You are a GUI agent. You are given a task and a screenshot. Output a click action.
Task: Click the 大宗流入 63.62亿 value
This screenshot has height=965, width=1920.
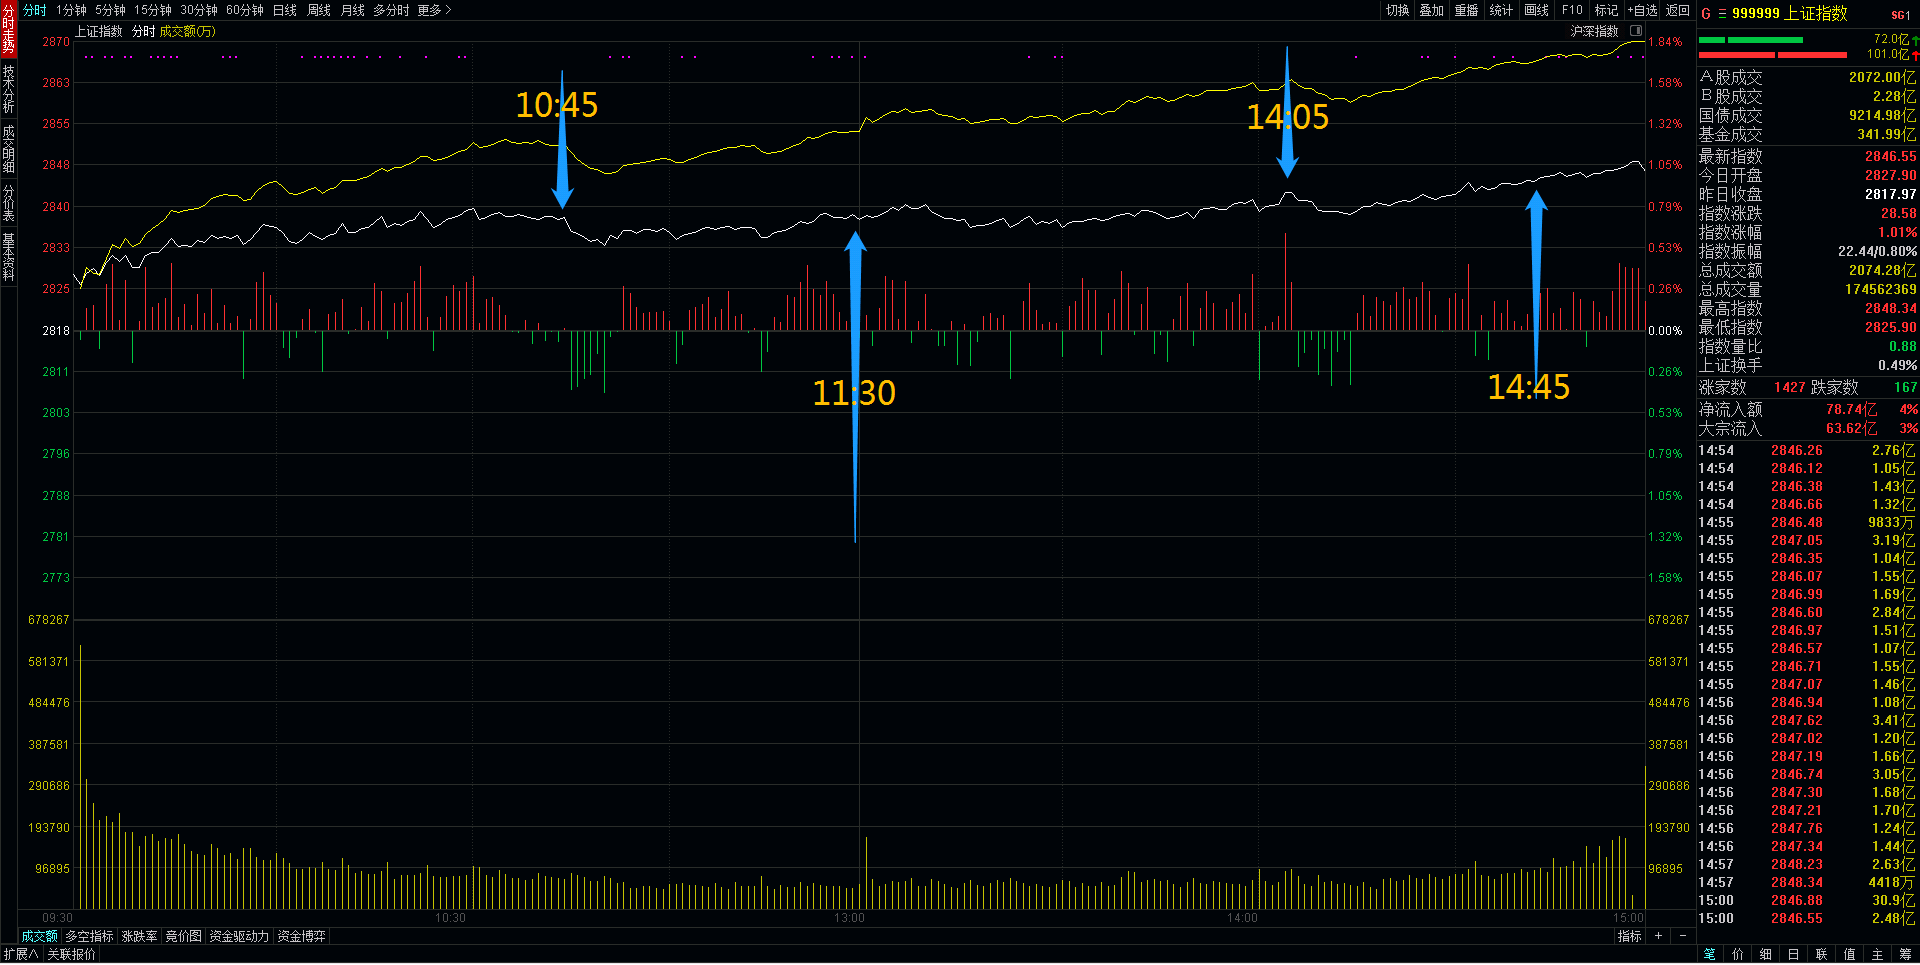(x=1852, y=429)
